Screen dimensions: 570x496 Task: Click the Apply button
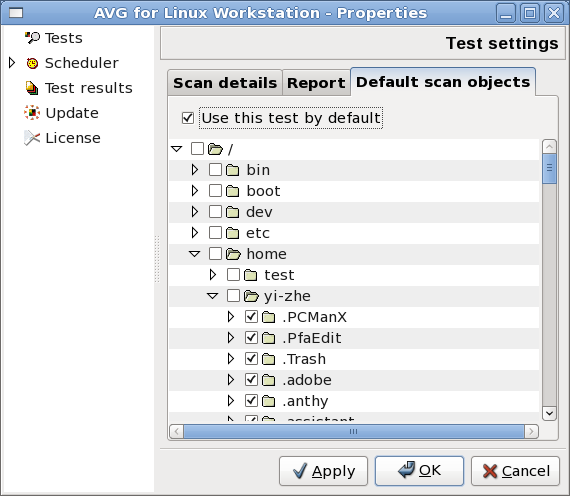coord(324,471)
